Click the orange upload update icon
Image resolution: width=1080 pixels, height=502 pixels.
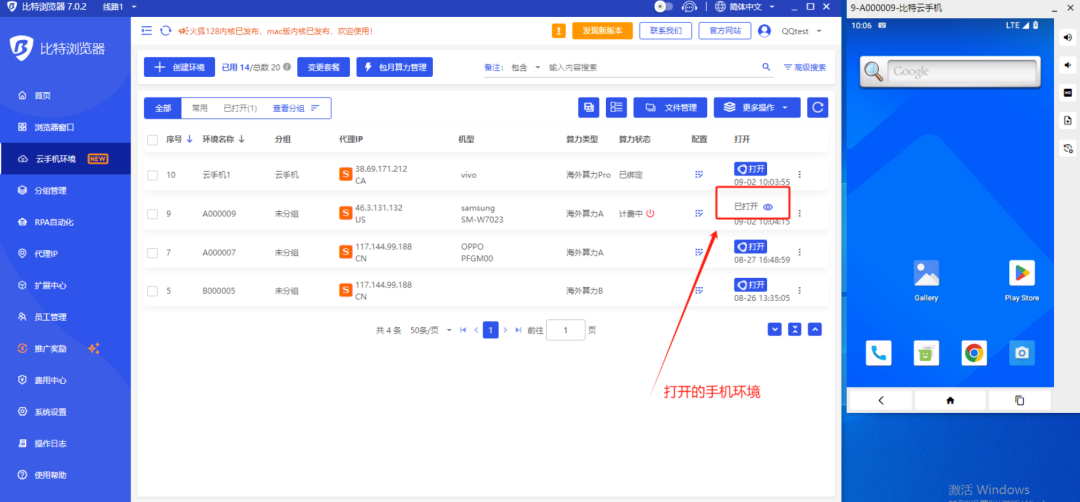point(559,31)
